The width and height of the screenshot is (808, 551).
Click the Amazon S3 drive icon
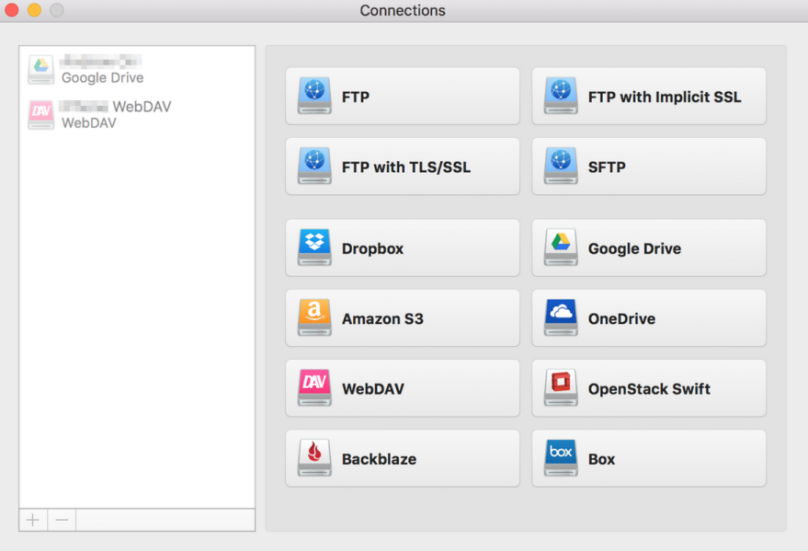[314, 318]
